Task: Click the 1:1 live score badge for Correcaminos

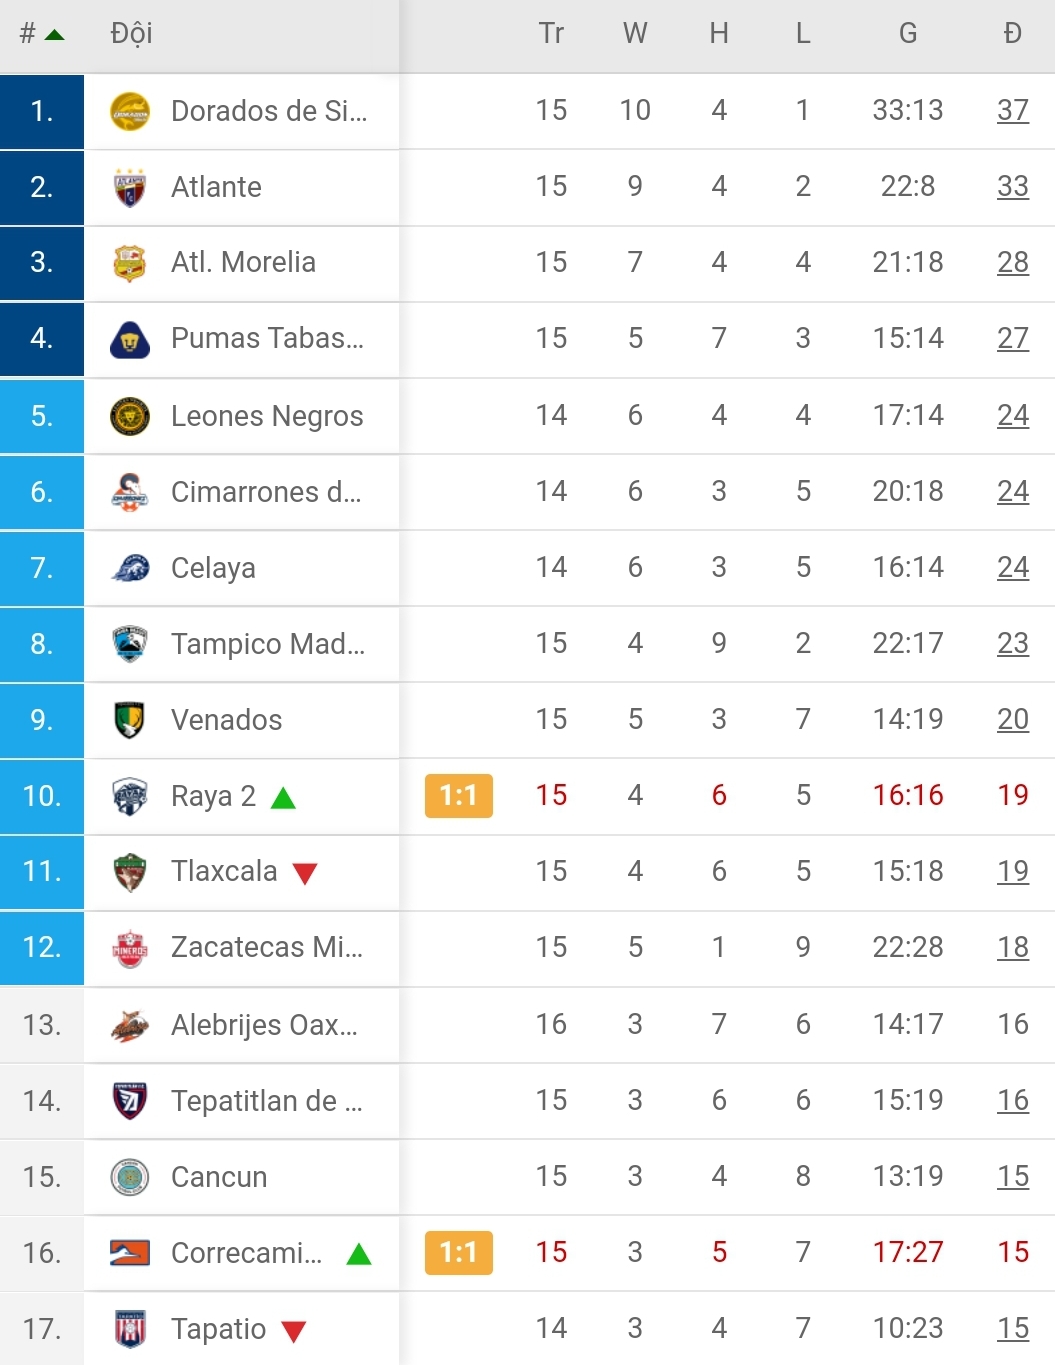Action: tap(458, 1253)
